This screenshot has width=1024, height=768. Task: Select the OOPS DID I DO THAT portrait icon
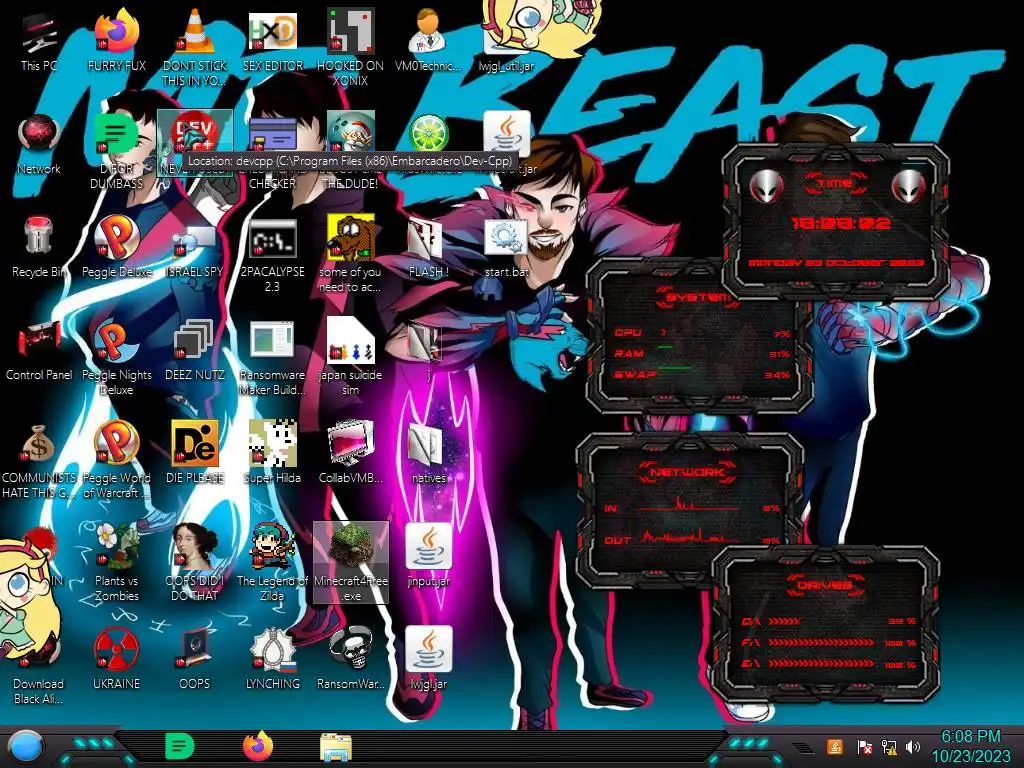pos(195,547)
